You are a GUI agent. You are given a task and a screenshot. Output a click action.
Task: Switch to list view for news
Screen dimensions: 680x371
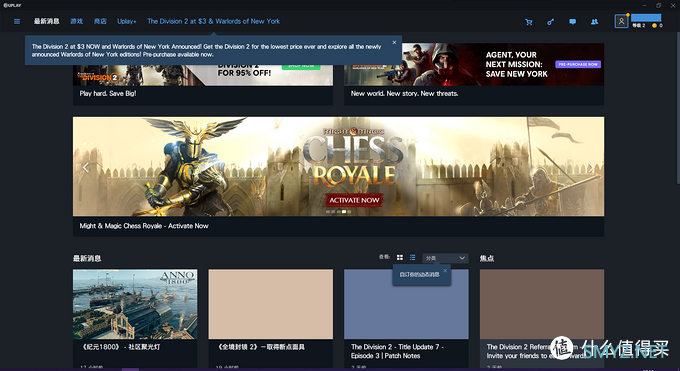coord(412,257)
